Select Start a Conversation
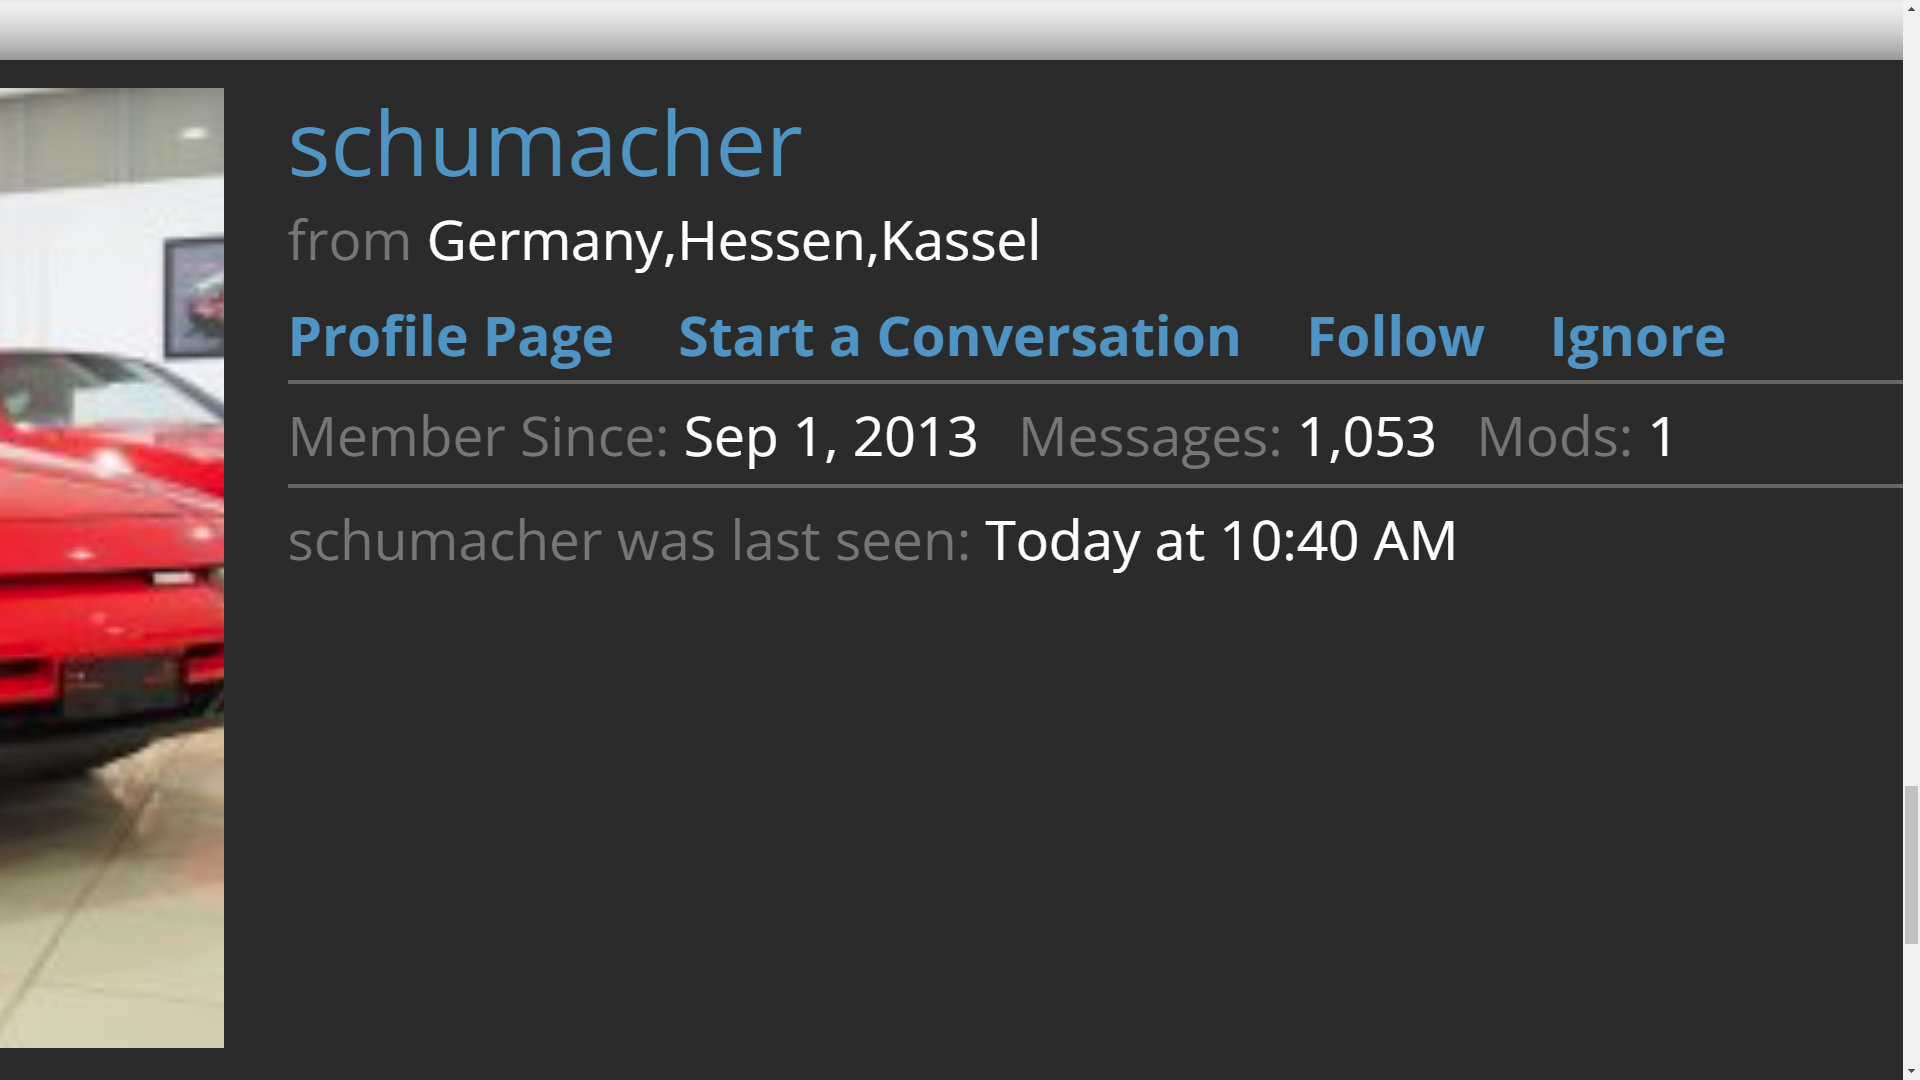 959,336
